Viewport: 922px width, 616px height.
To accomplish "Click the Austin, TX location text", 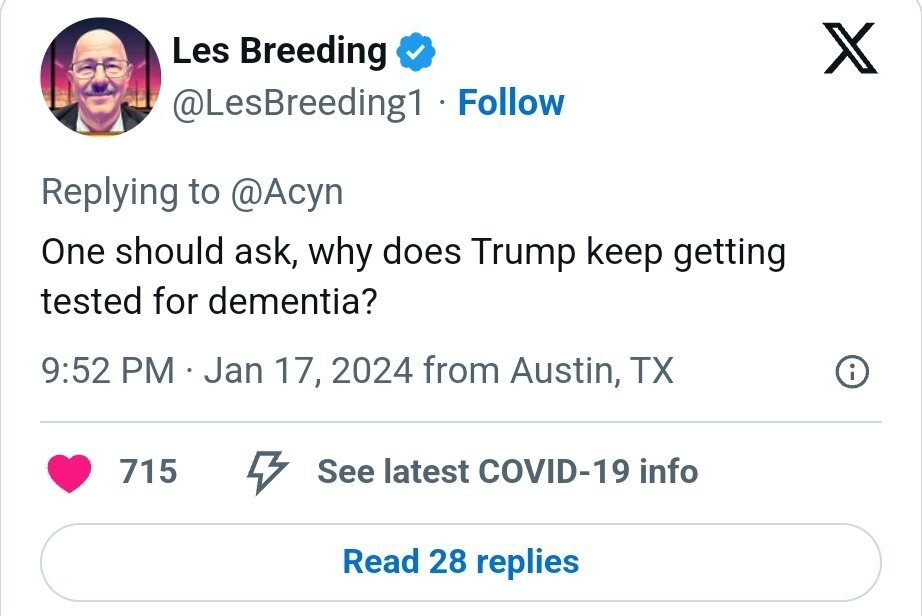I will point(592,371).
